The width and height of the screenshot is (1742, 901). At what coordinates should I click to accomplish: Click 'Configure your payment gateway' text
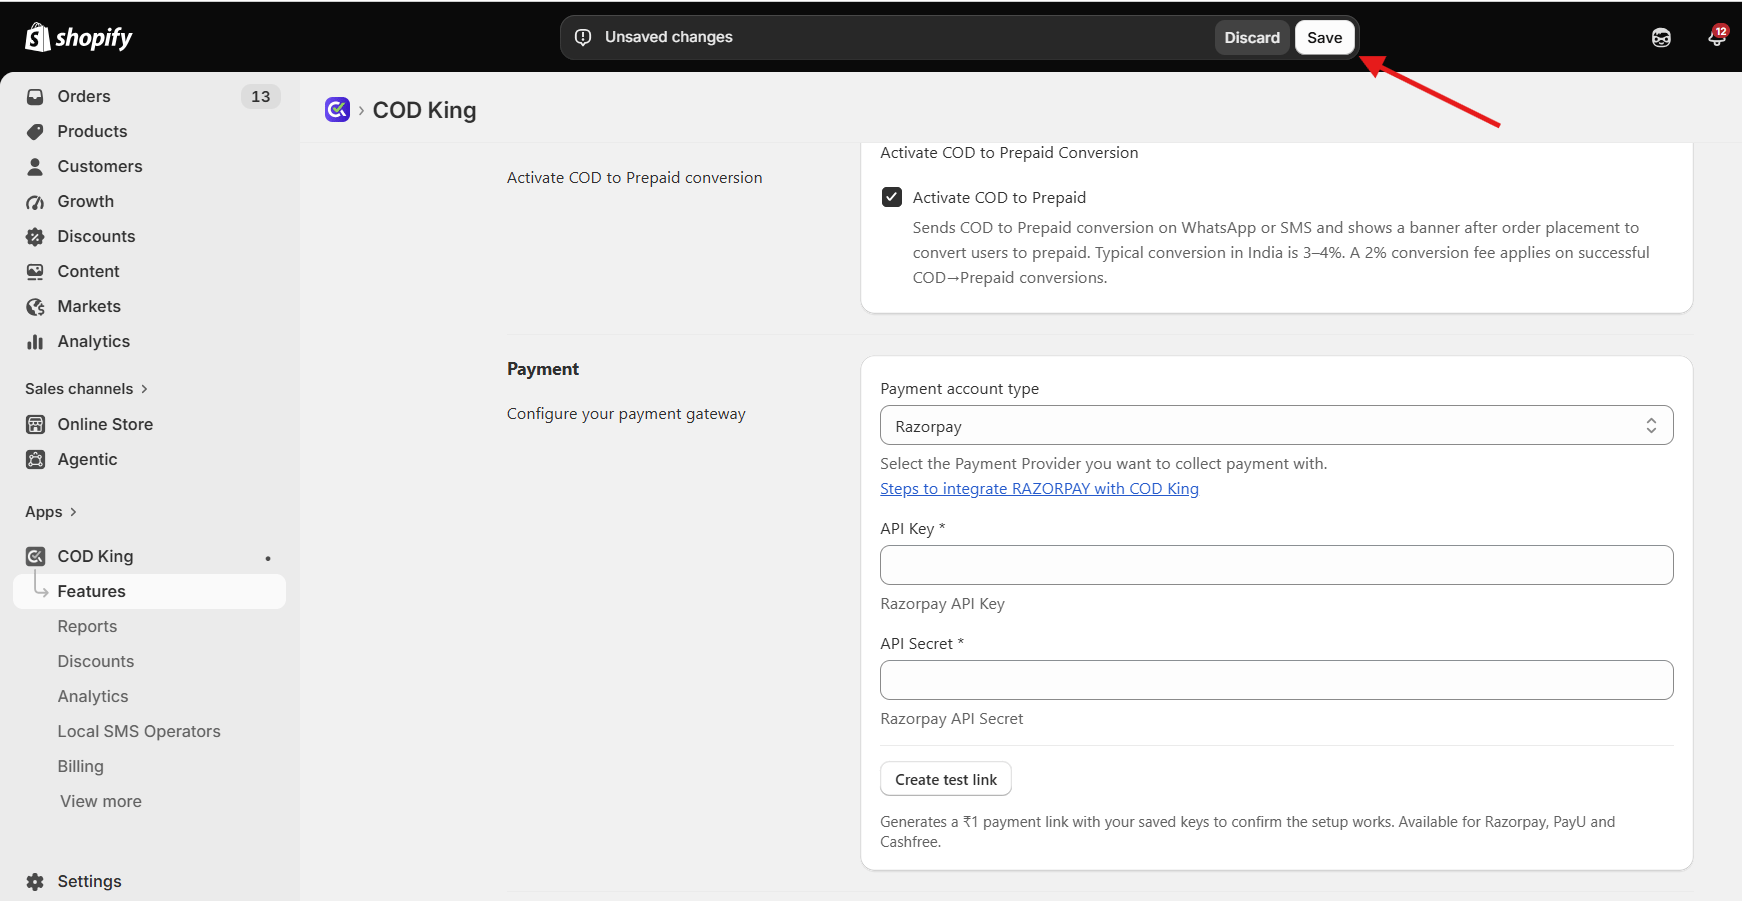pyautogui.click(x=626, y=414)
